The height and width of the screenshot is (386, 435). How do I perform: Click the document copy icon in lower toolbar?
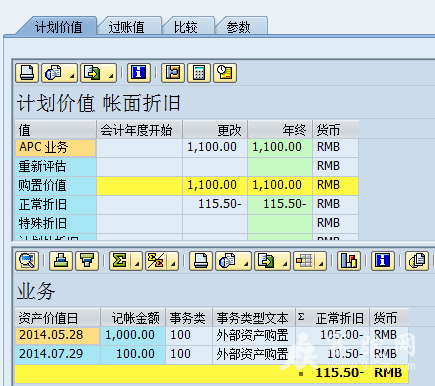[x=417, y=261]
